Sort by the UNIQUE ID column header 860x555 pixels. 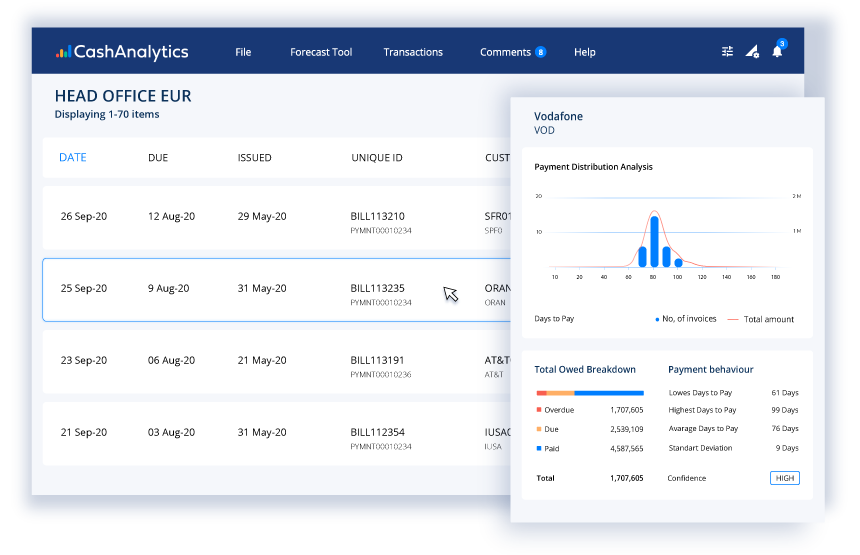[x=377, y=158]
